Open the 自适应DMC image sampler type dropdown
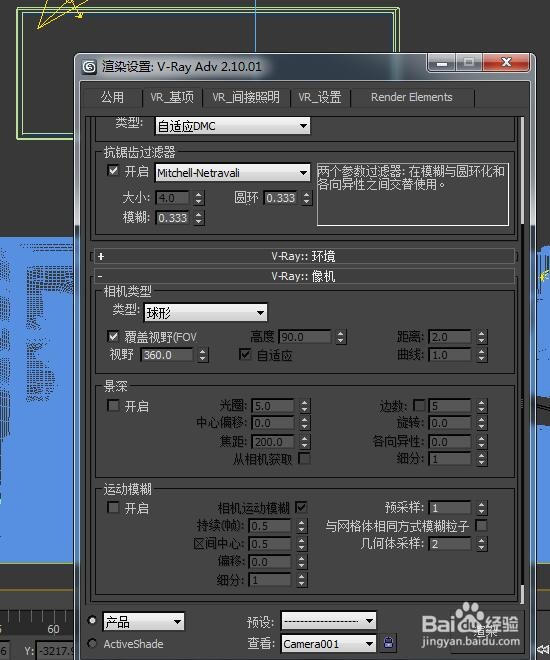550x660 pixels. click(x=233, y=126)
